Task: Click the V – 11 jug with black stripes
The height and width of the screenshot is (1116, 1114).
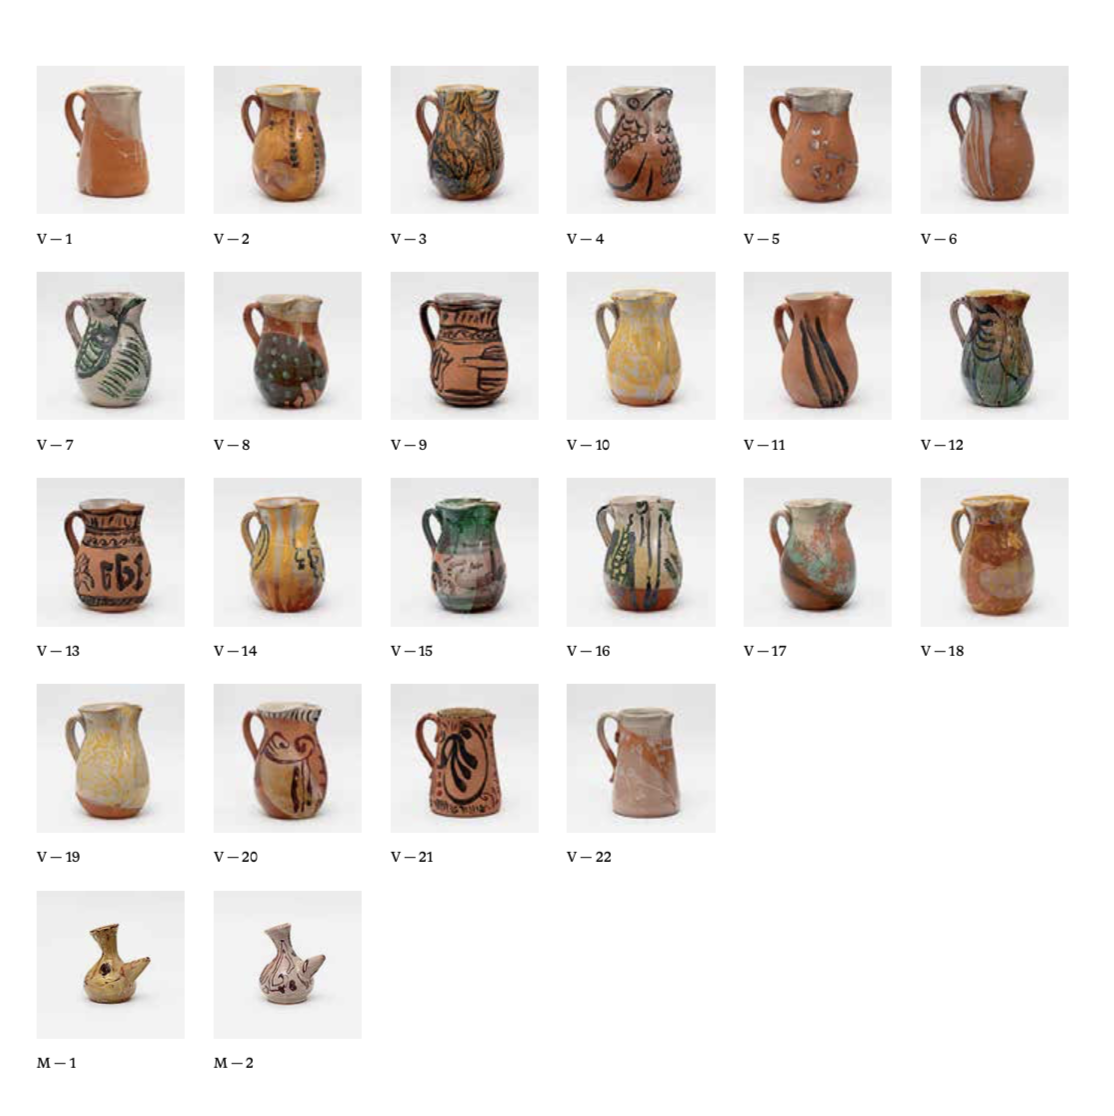Action: click(817, 345)
